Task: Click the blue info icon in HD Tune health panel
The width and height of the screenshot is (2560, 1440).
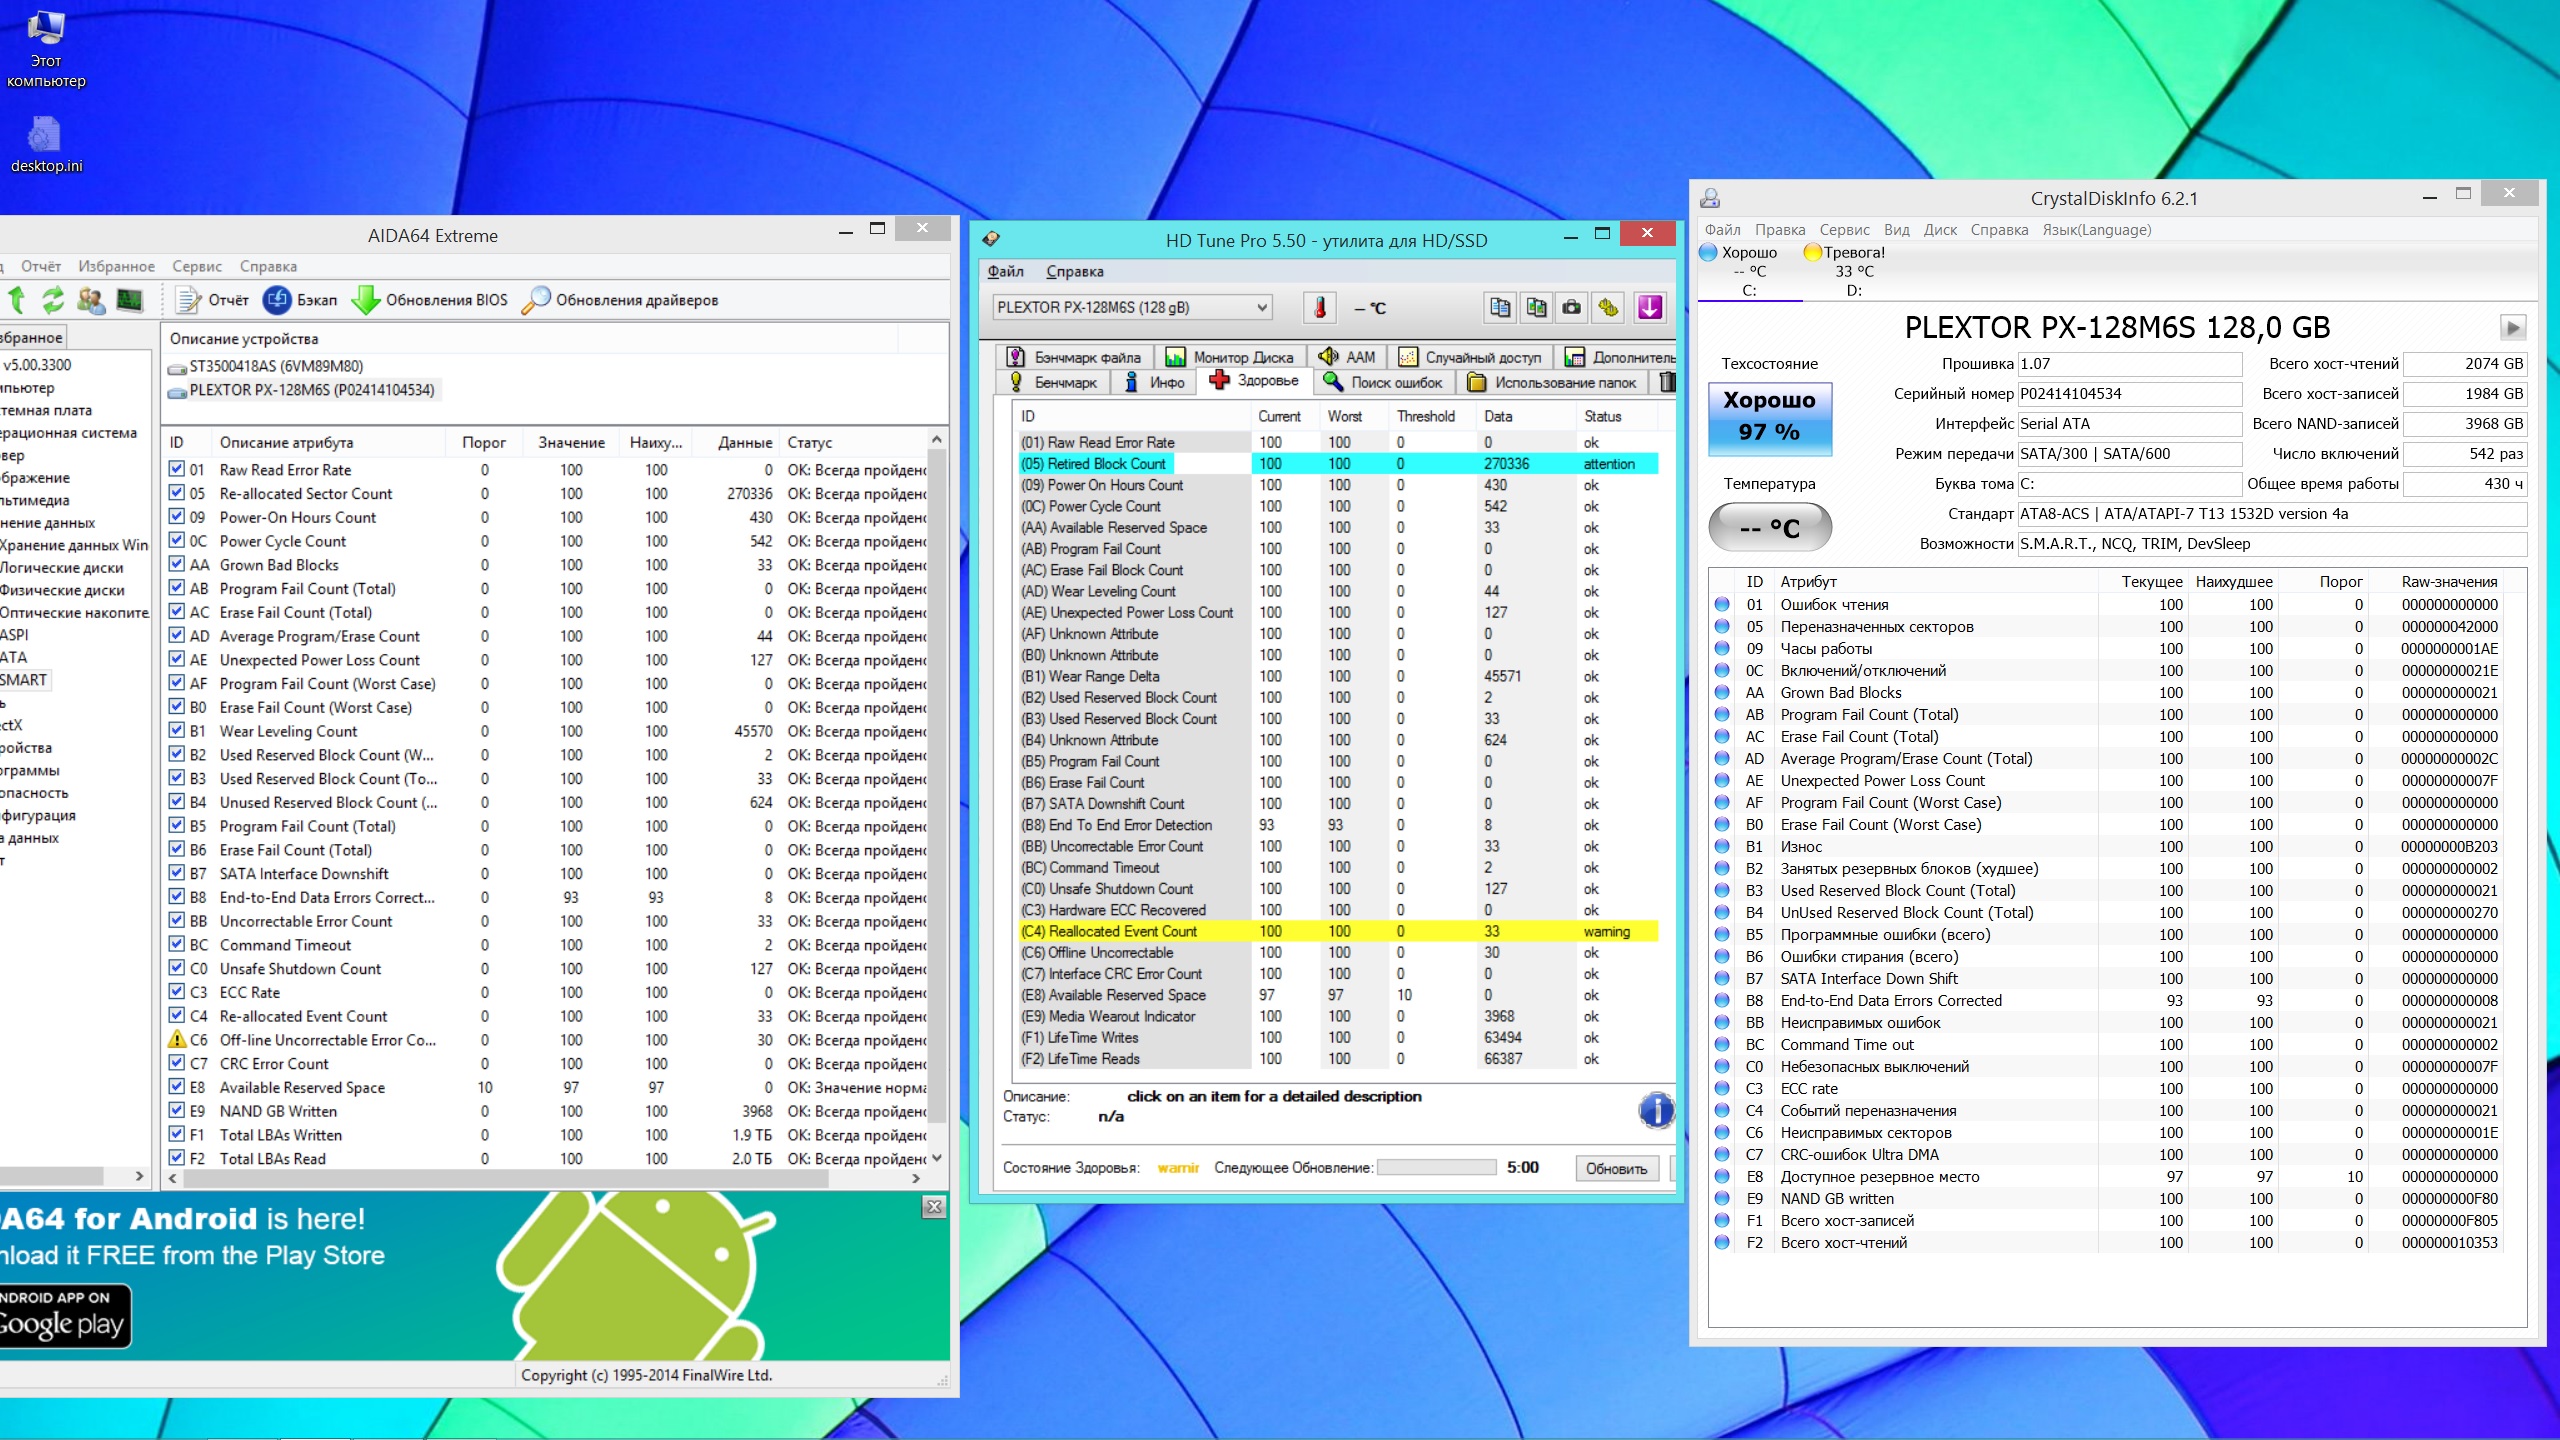Action: pos(1656,1110)
